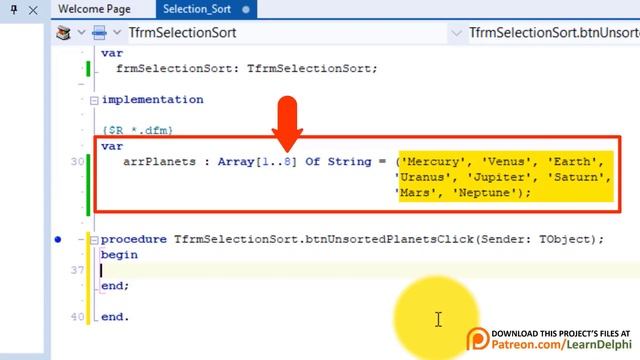Click the 'Saturn' string literal
Screen dimensions: 640x360
[x=576, y=177]
